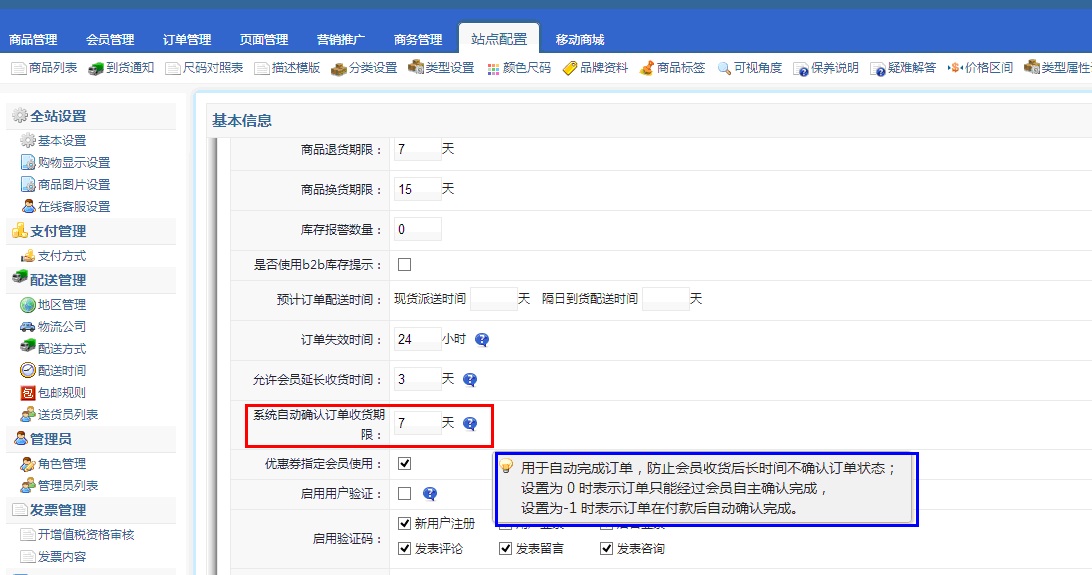Open 尺码对照表 in the toolbar
The width and height of the screenshot is (1092, 575).
coord(204,68)
